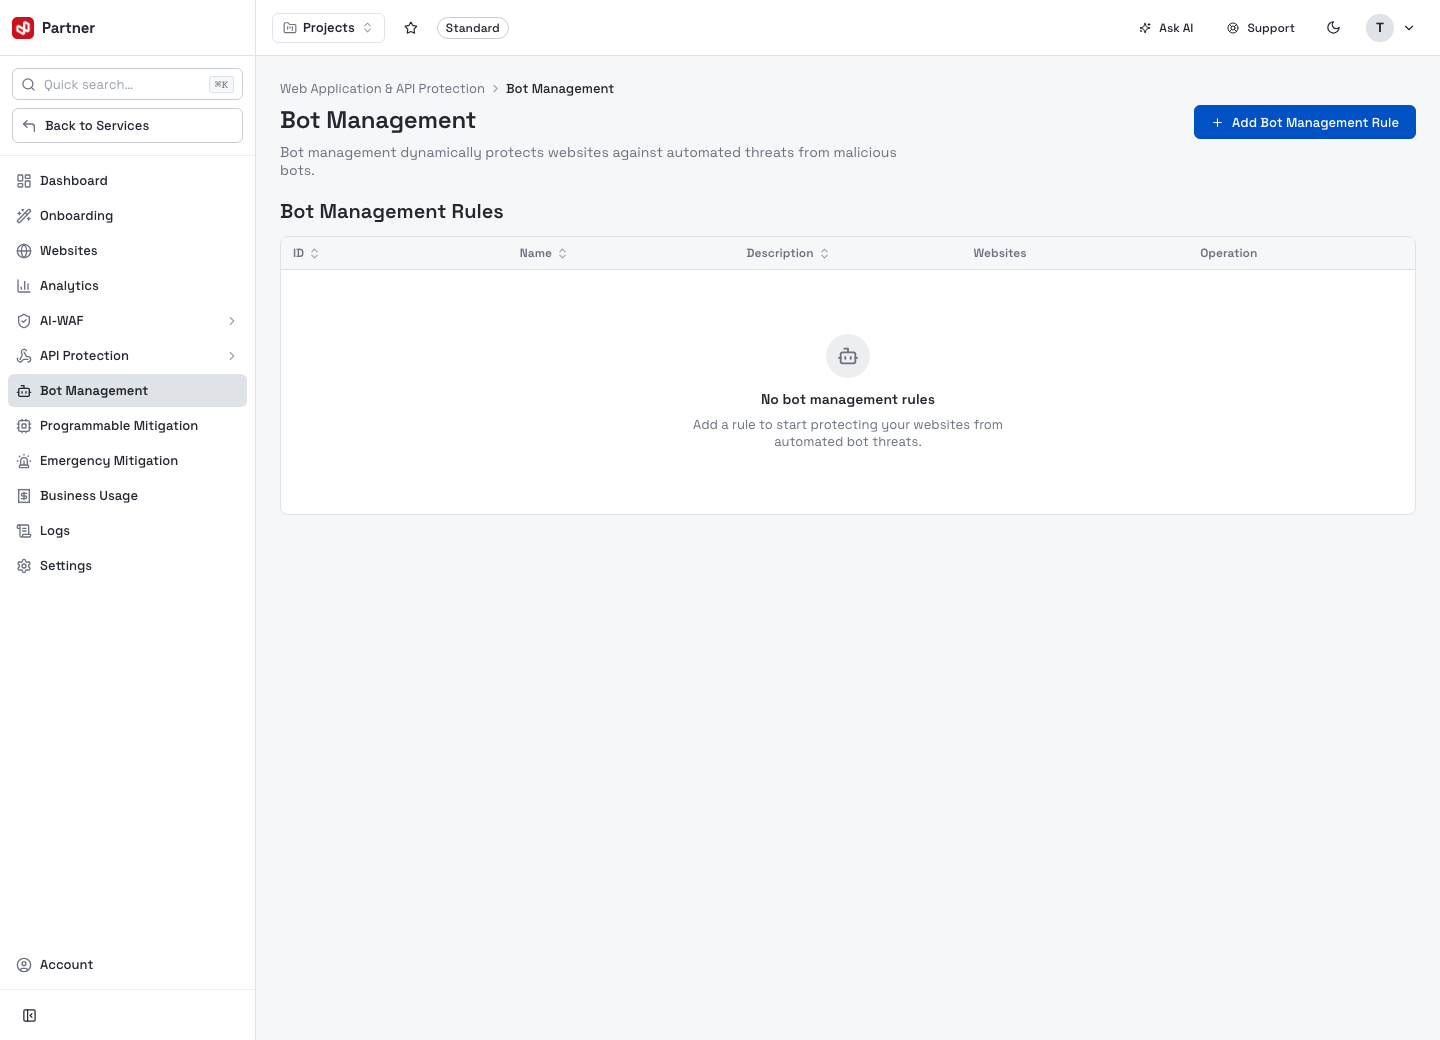Sort table by Name column
The image size is (1440, 1040).
click(543, 253)
